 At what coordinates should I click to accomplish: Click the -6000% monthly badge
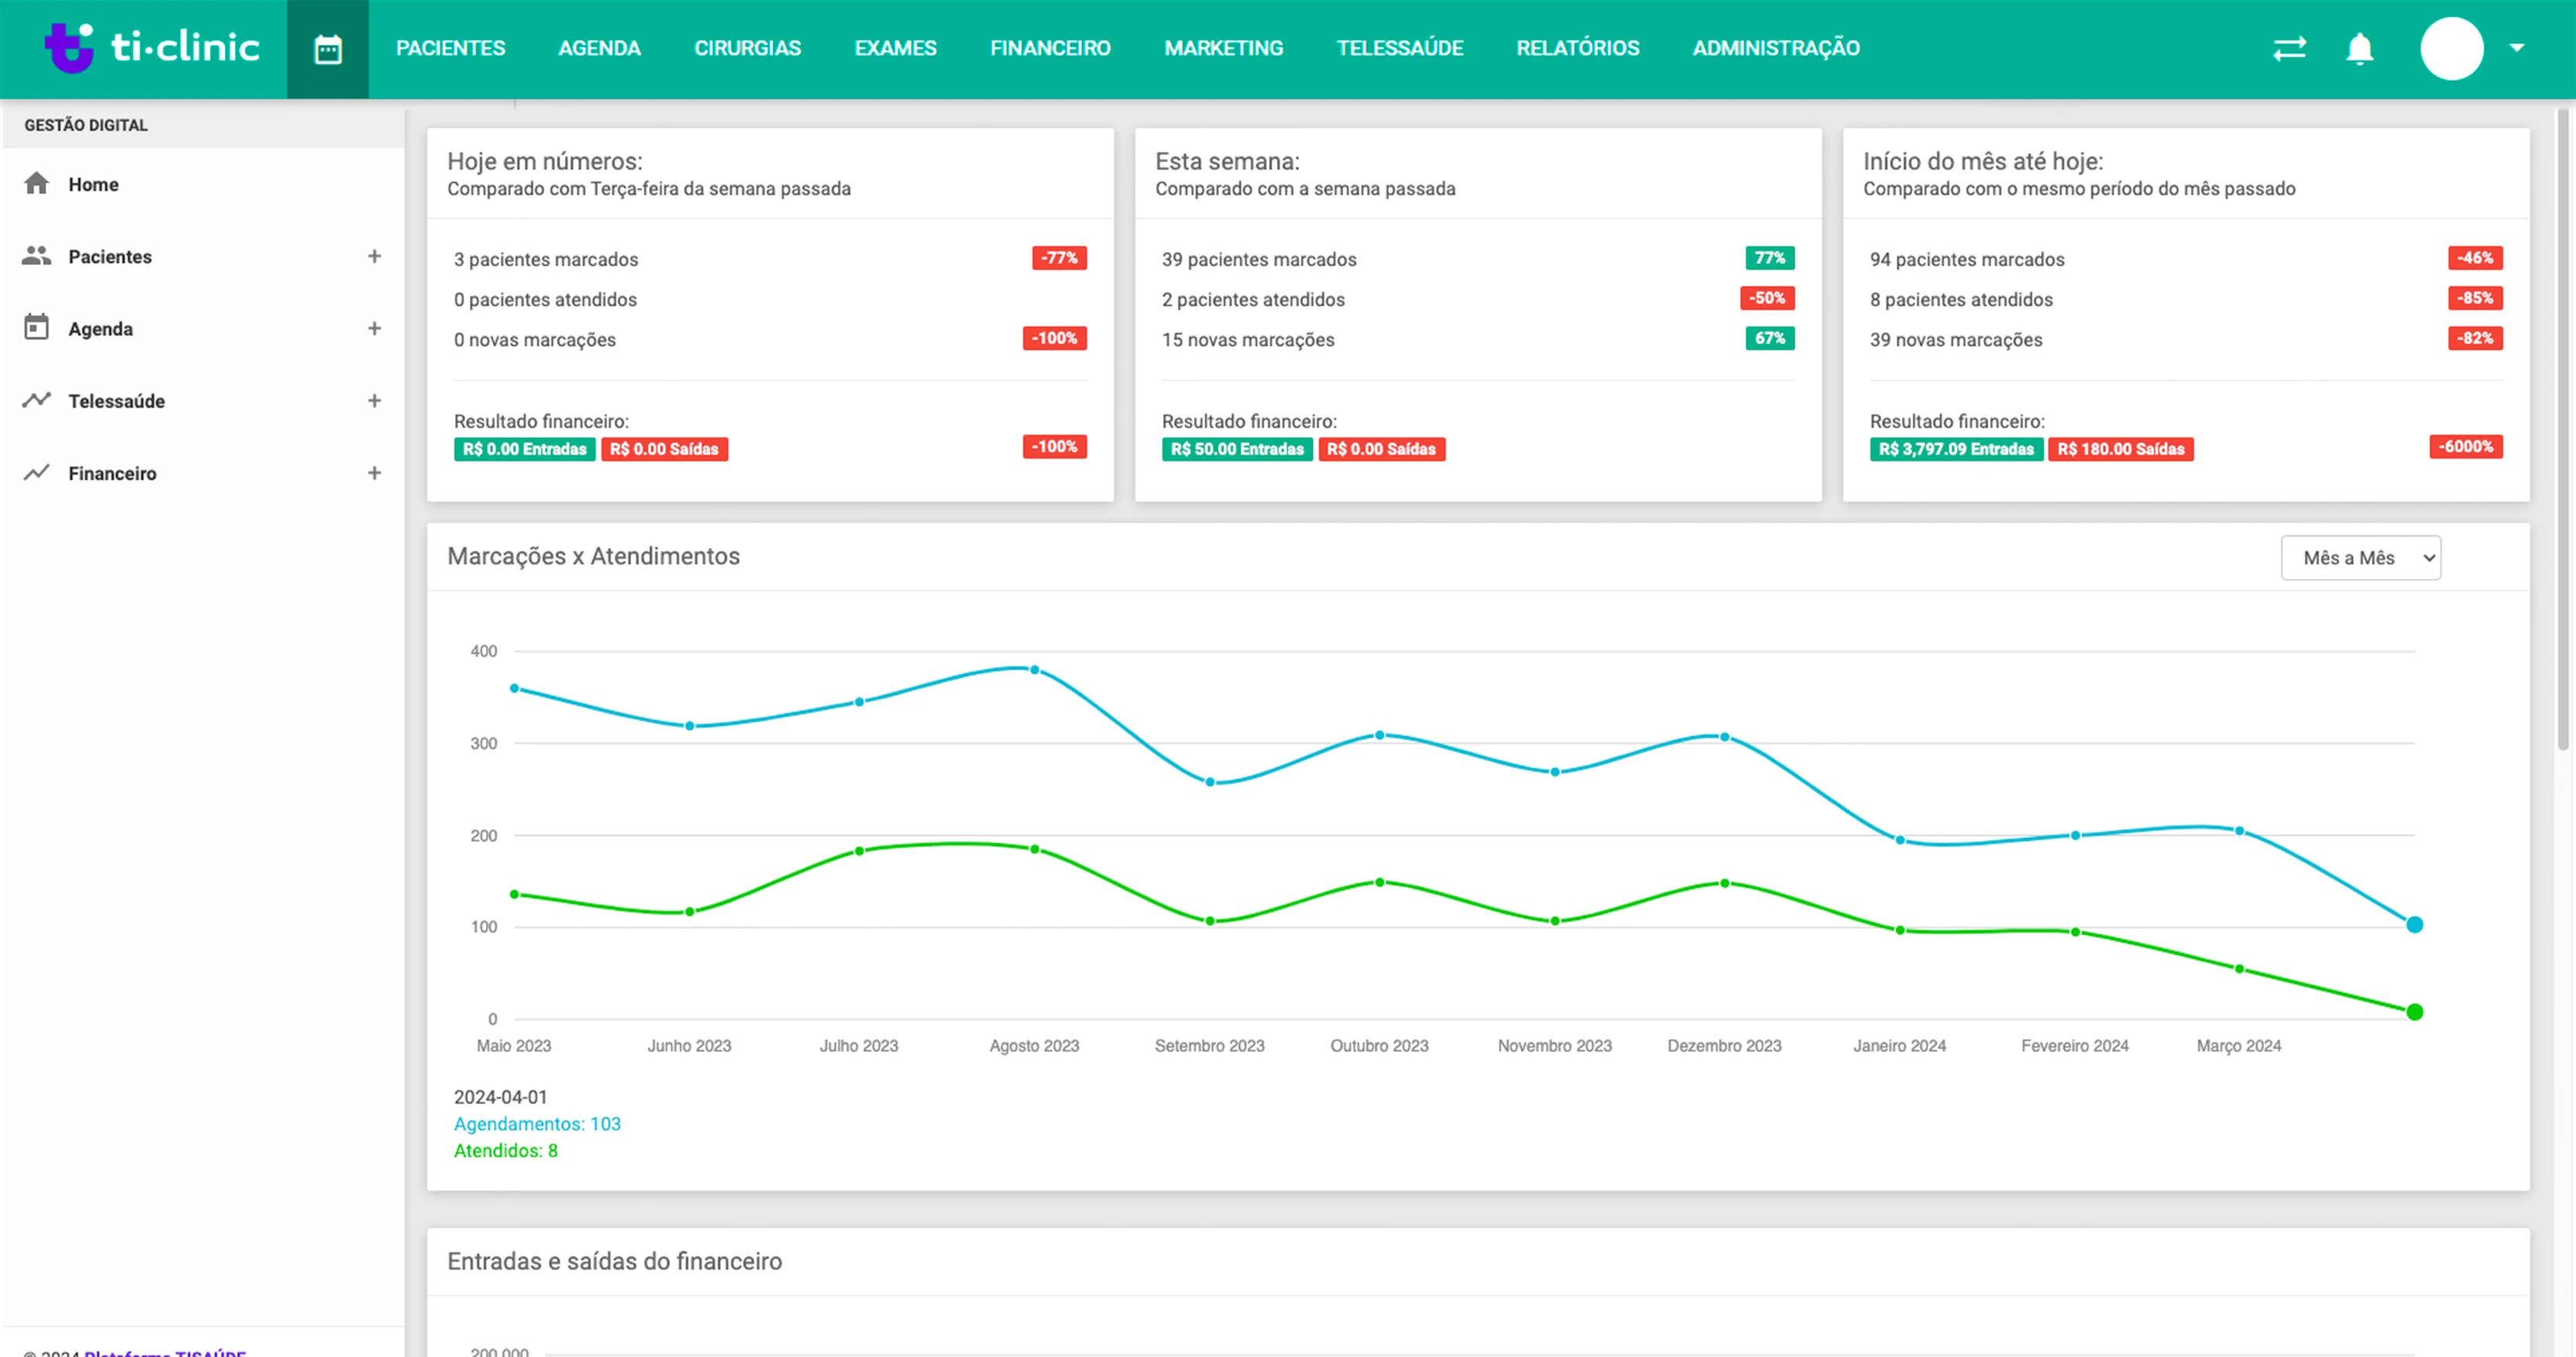(2465, 447)
